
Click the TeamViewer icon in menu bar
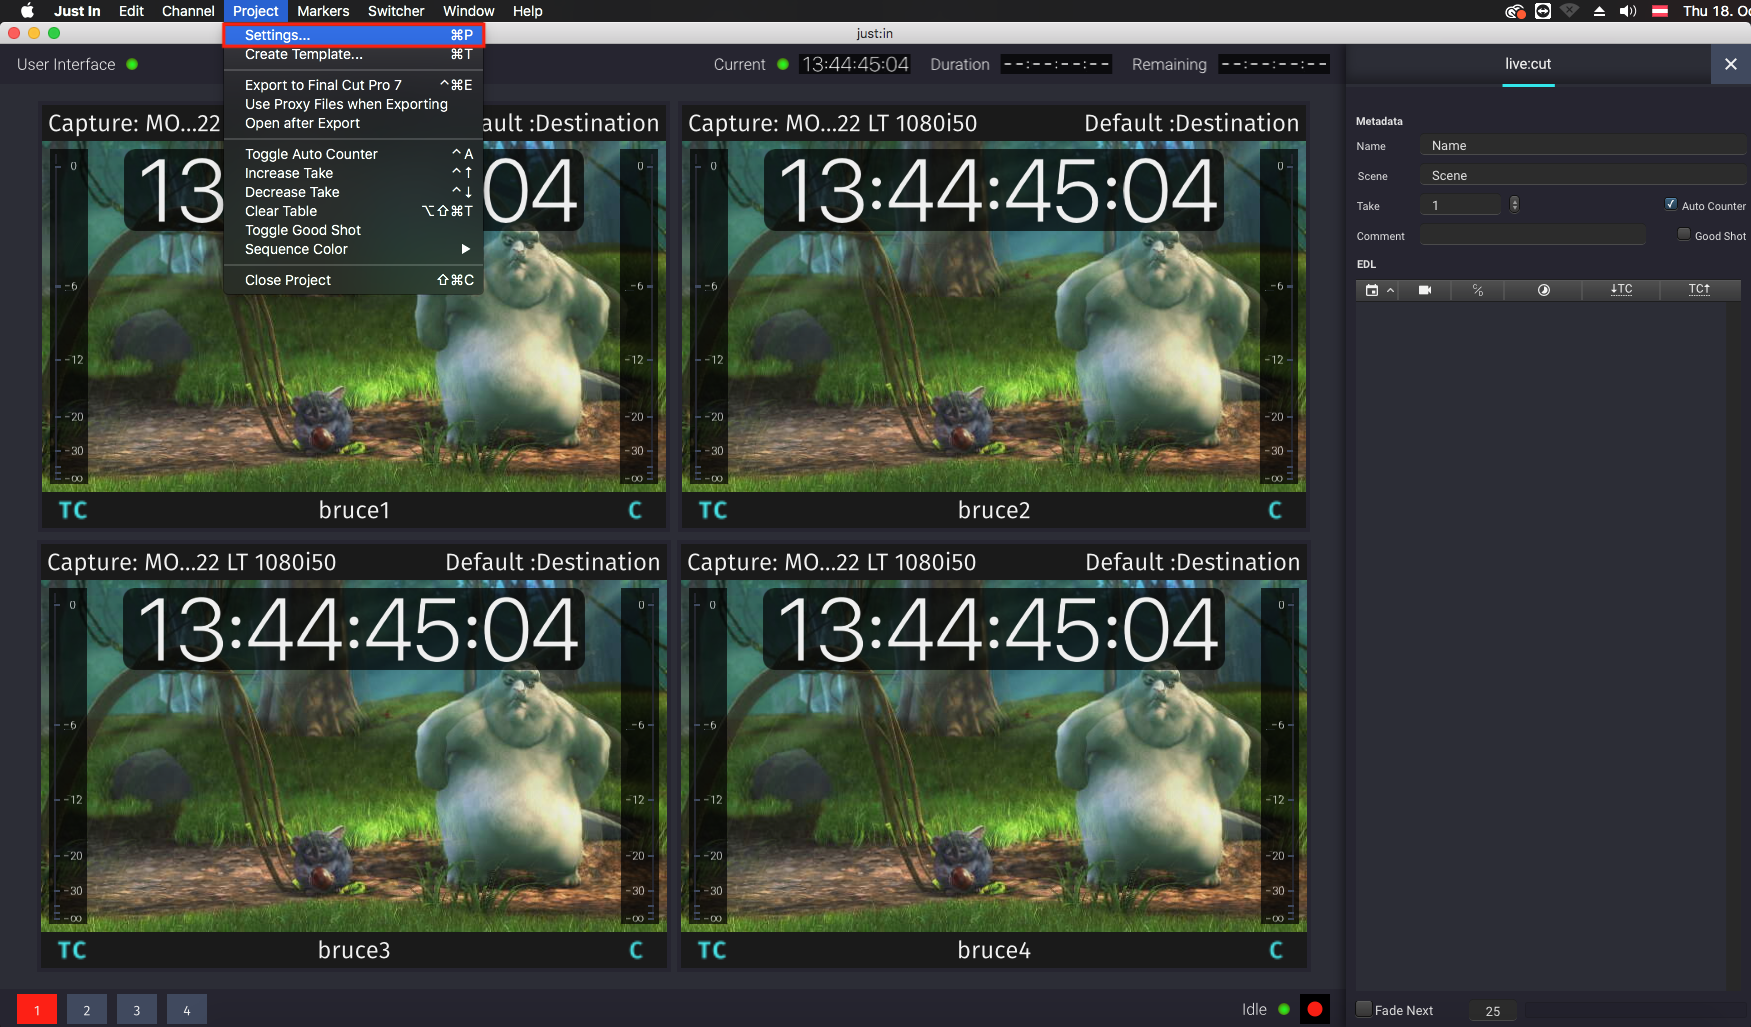(1543, 11)
